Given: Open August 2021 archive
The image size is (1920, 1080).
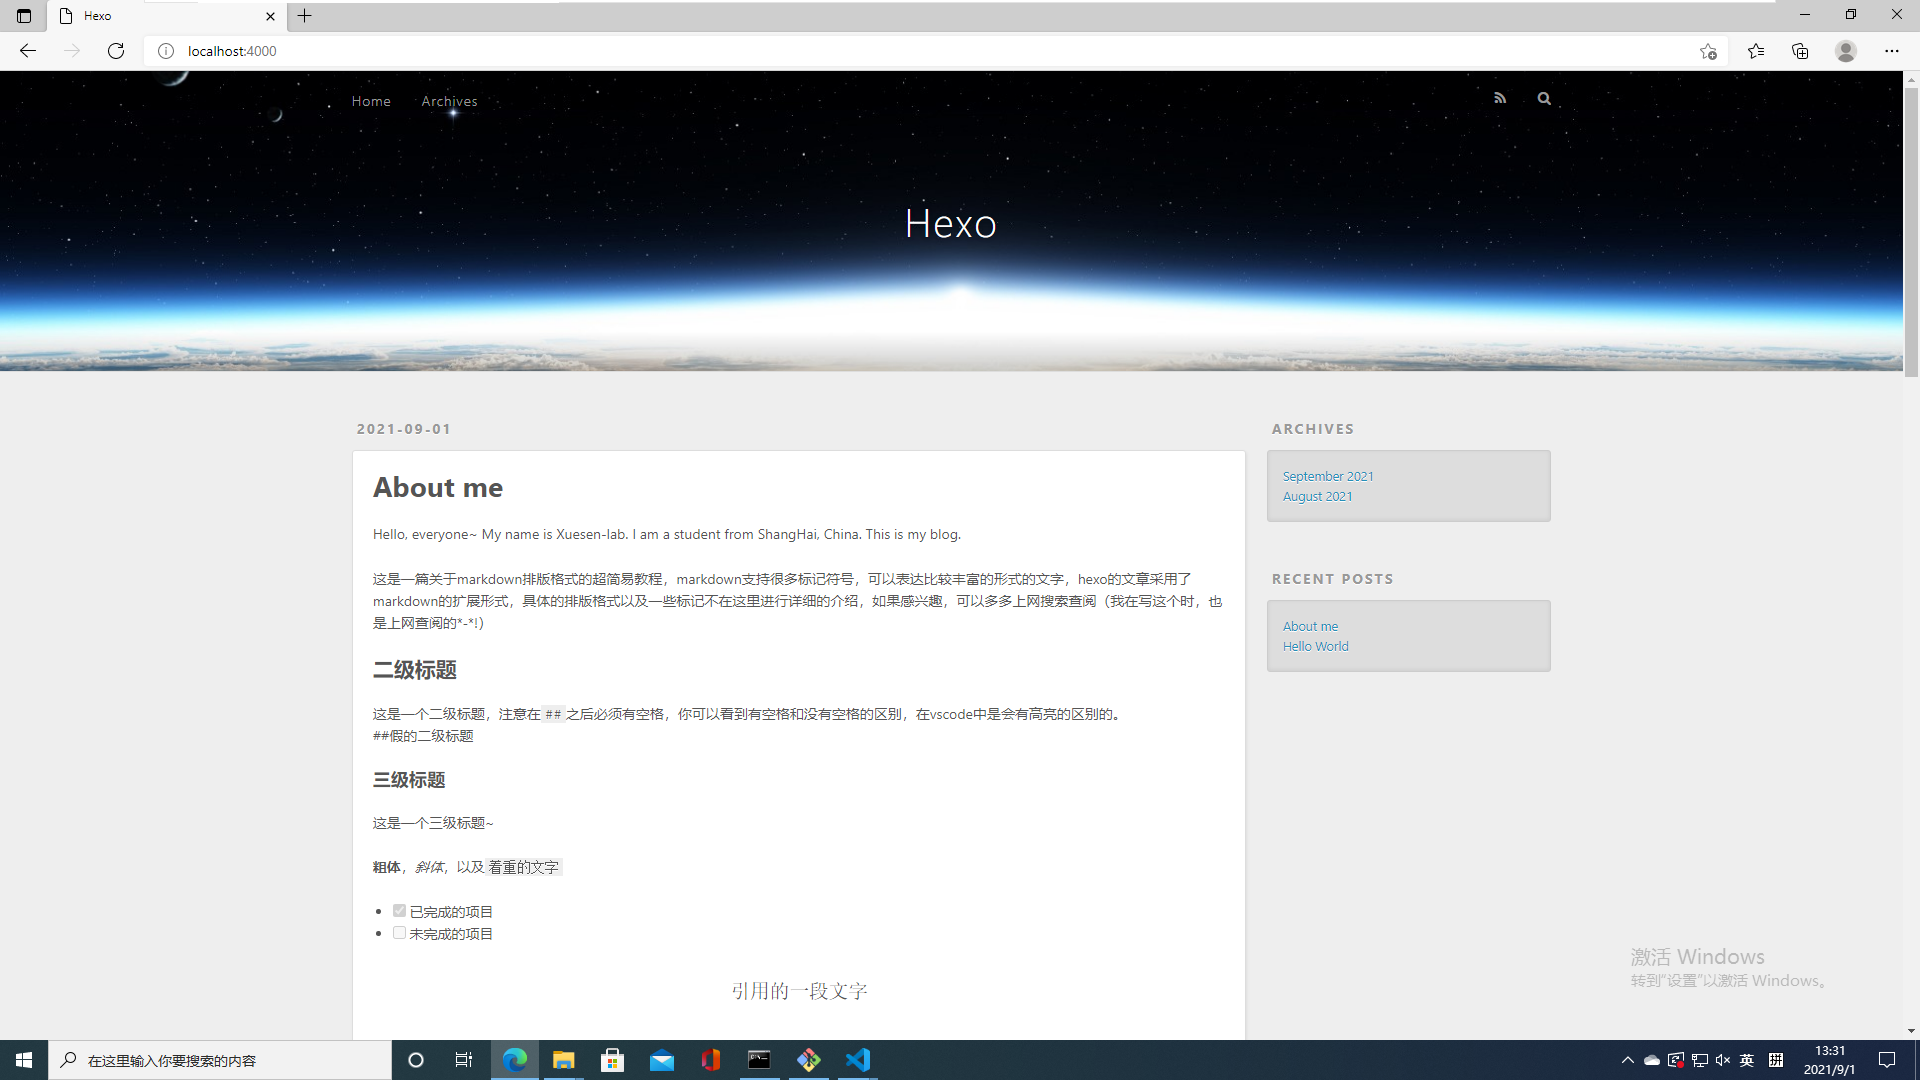Looking at the screenshot, I should coord(1317,496).
